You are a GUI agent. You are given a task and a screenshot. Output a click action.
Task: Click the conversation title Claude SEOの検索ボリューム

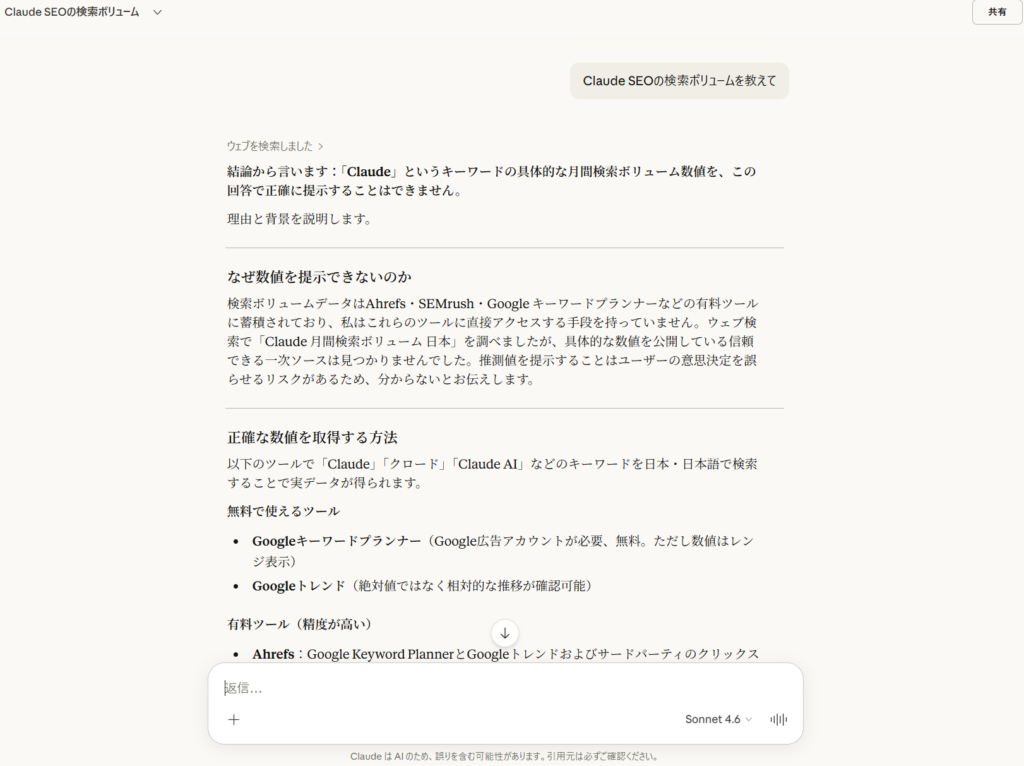pos(75,13)
